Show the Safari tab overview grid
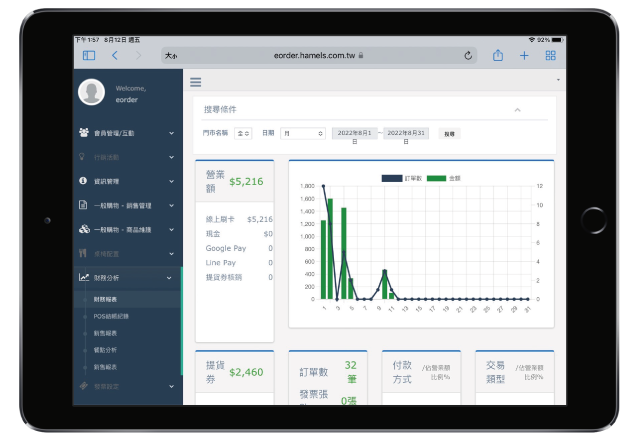 click(x=550, y=56)
